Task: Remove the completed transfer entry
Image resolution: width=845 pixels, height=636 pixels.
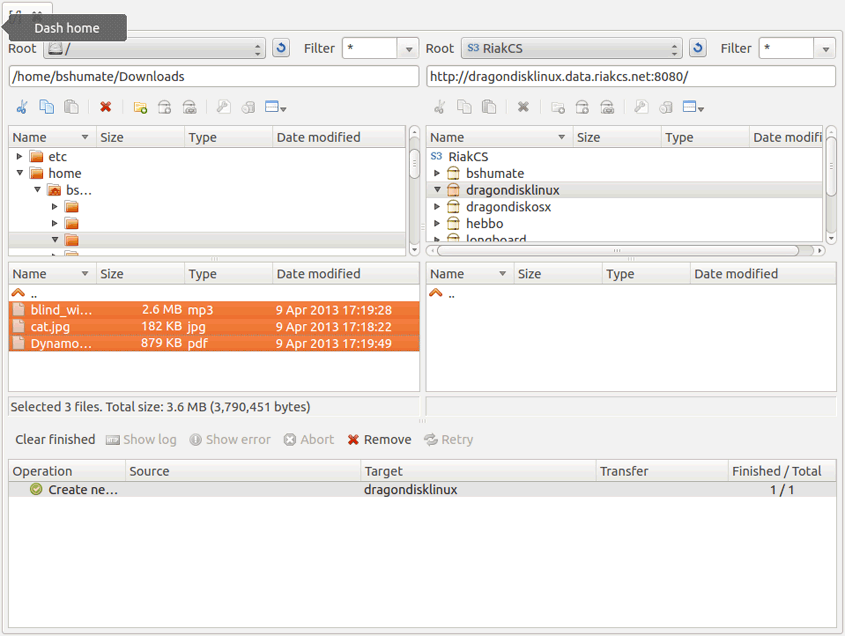Action: [x=379, y=439]
